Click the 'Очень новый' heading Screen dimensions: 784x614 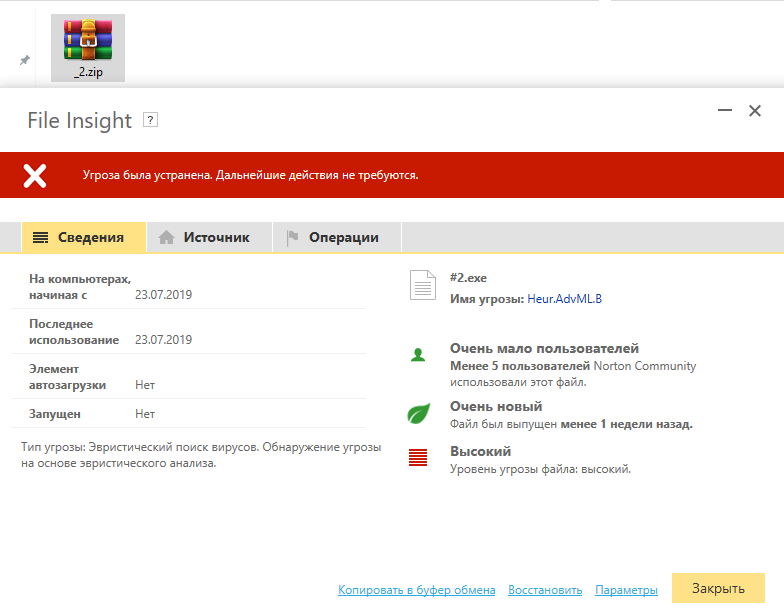pos(496,406)
